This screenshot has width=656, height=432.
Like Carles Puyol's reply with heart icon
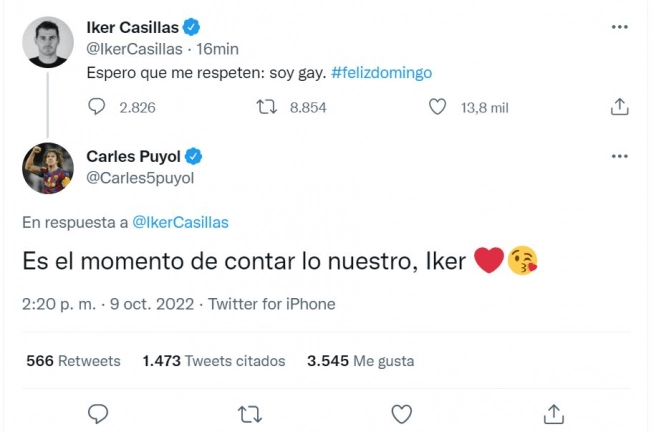click(x=402, y=414)
